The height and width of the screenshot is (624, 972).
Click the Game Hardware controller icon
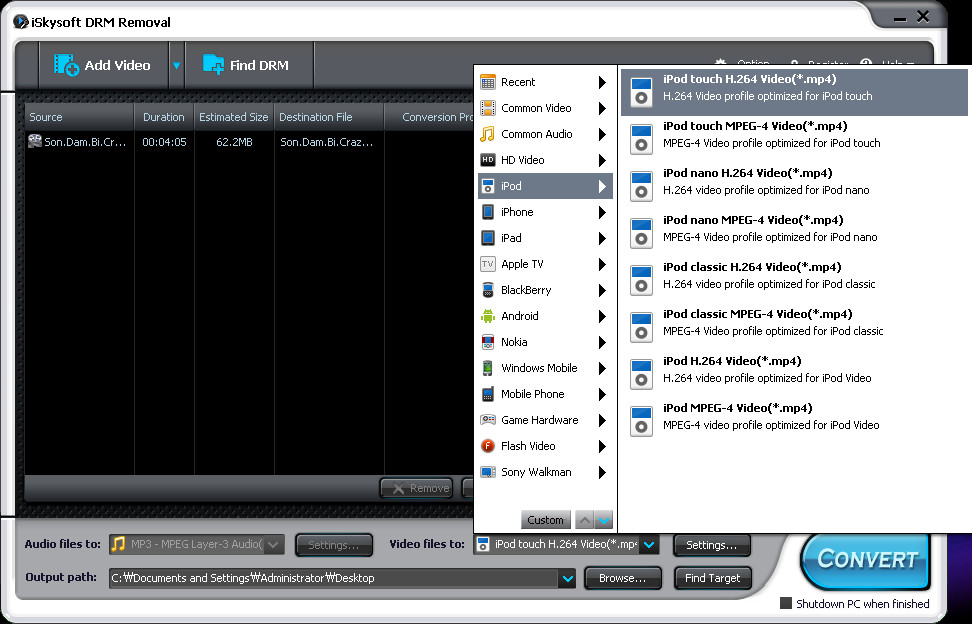coord(488,420)
